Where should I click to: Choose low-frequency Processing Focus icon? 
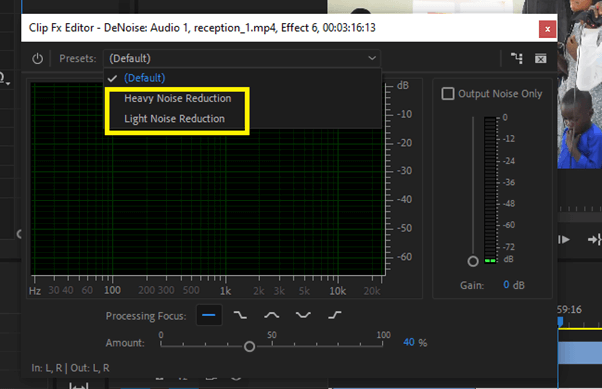(x=240, y=315)
